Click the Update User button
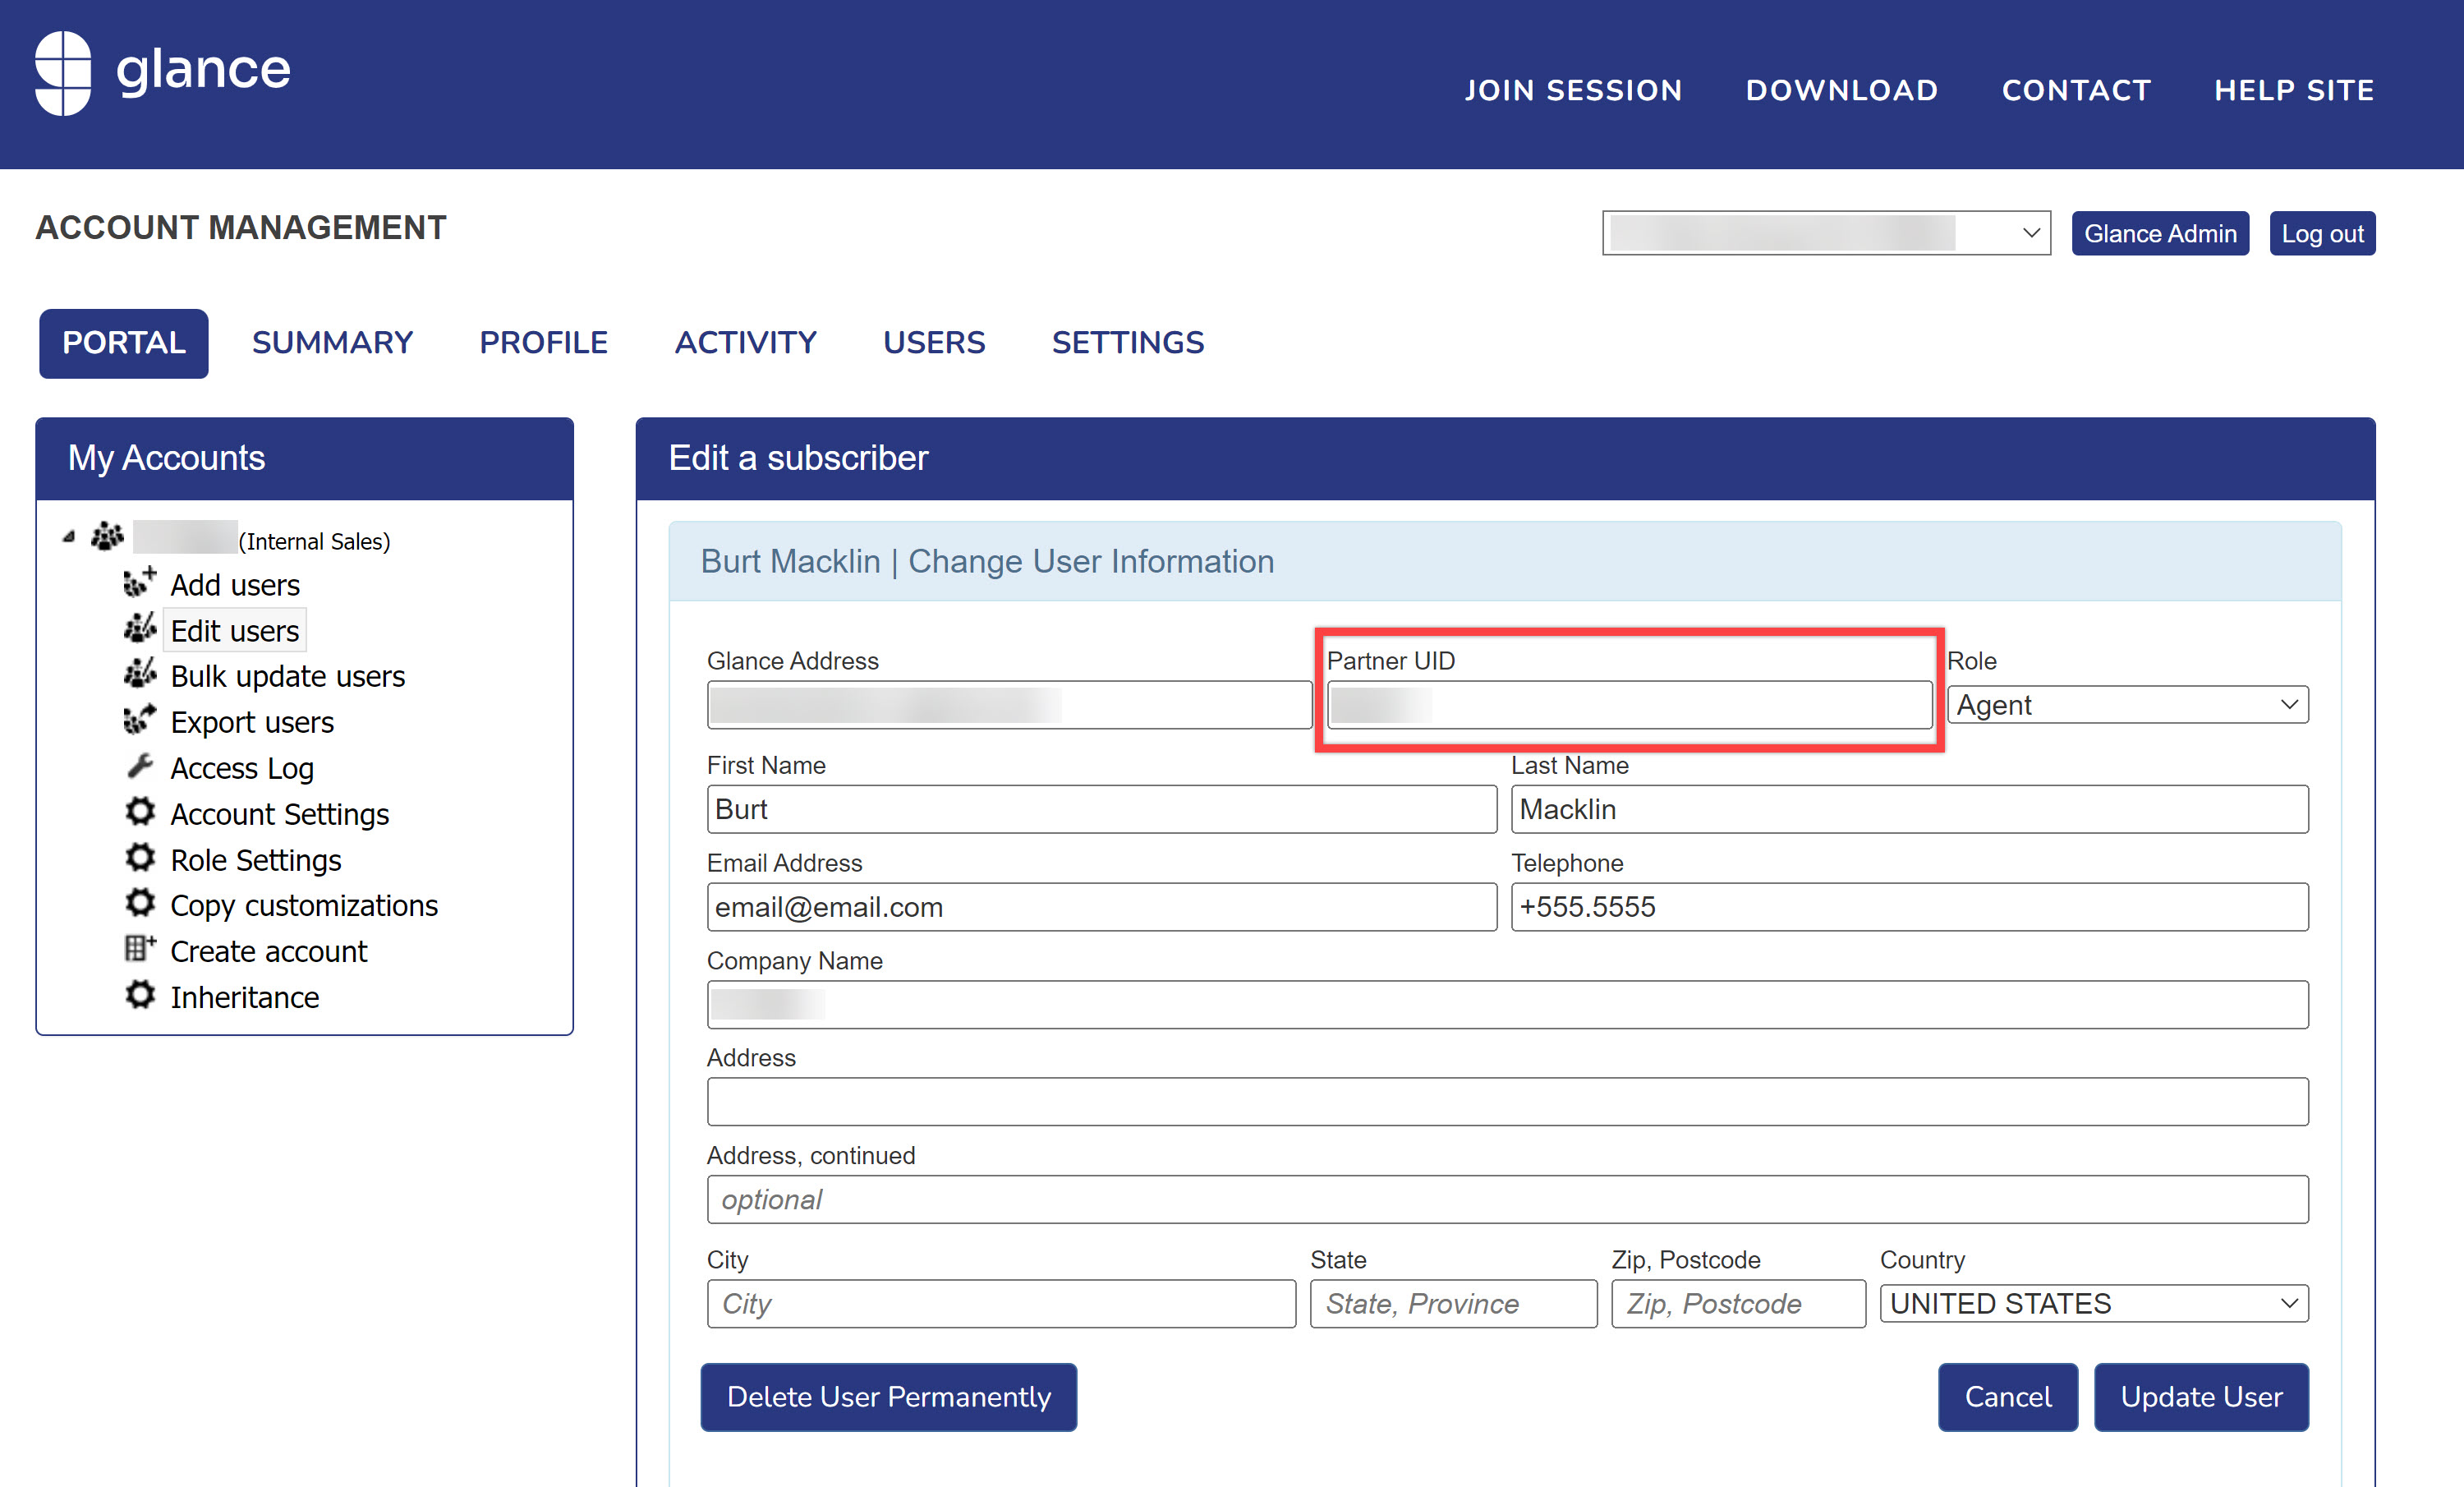This screenshot has width=2464, height=1487. click(x=2200, y=1396)
